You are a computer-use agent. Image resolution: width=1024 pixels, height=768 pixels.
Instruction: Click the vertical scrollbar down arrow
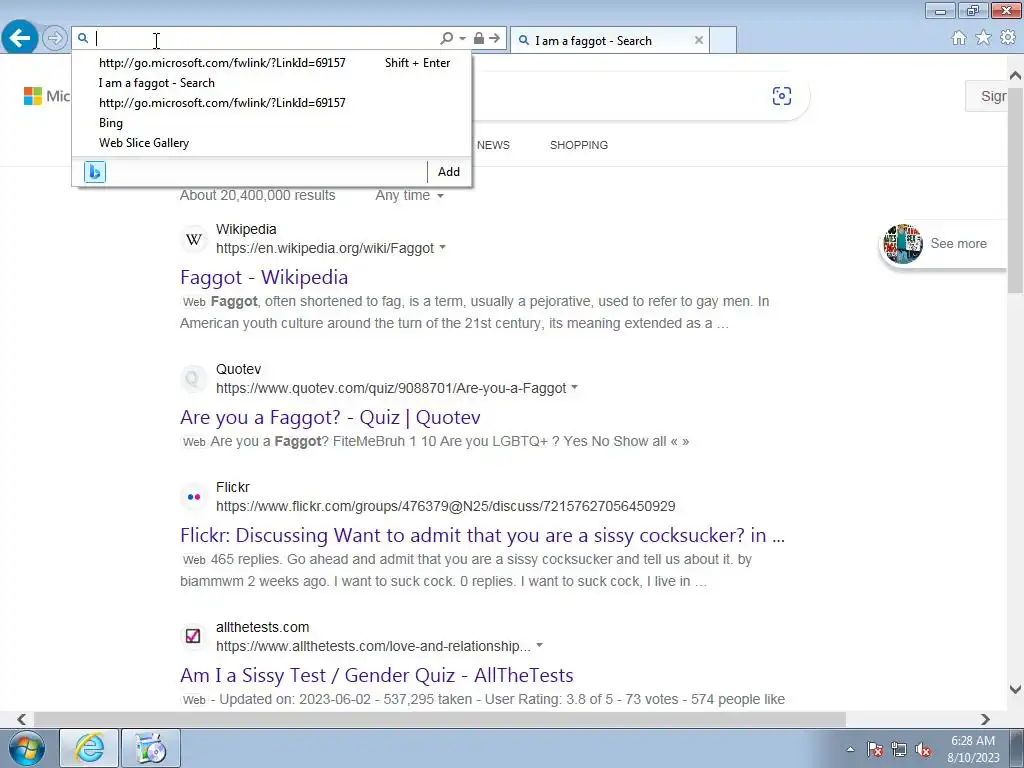(x=1016, y=689)
